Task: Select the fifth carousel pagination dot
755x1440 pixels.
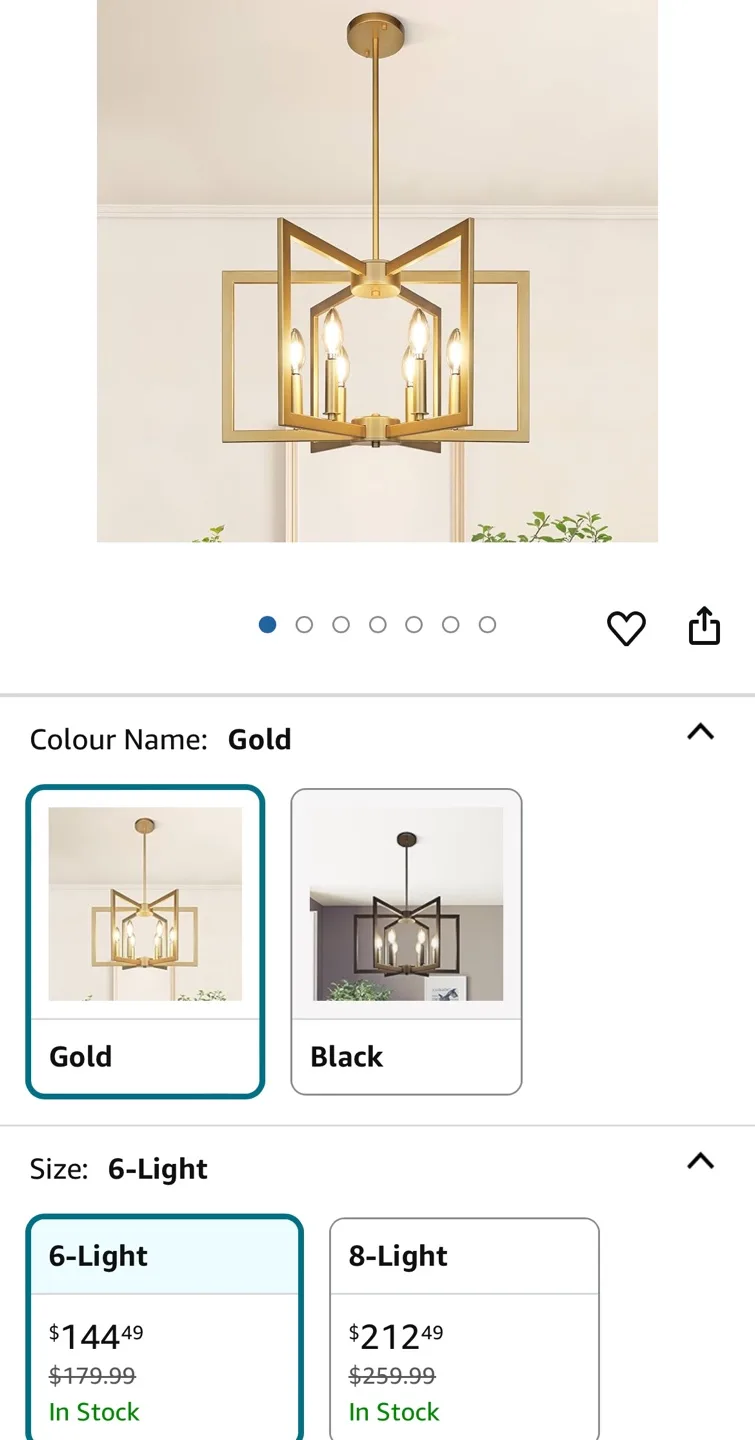Action: point(414,623)
